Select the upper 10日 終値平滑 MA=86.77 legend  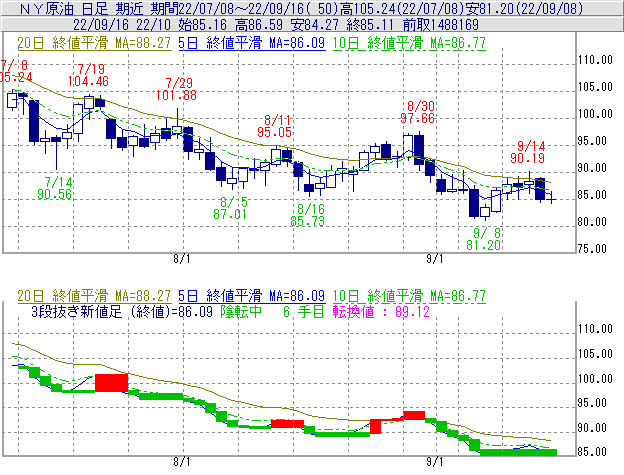coord(409,43)
